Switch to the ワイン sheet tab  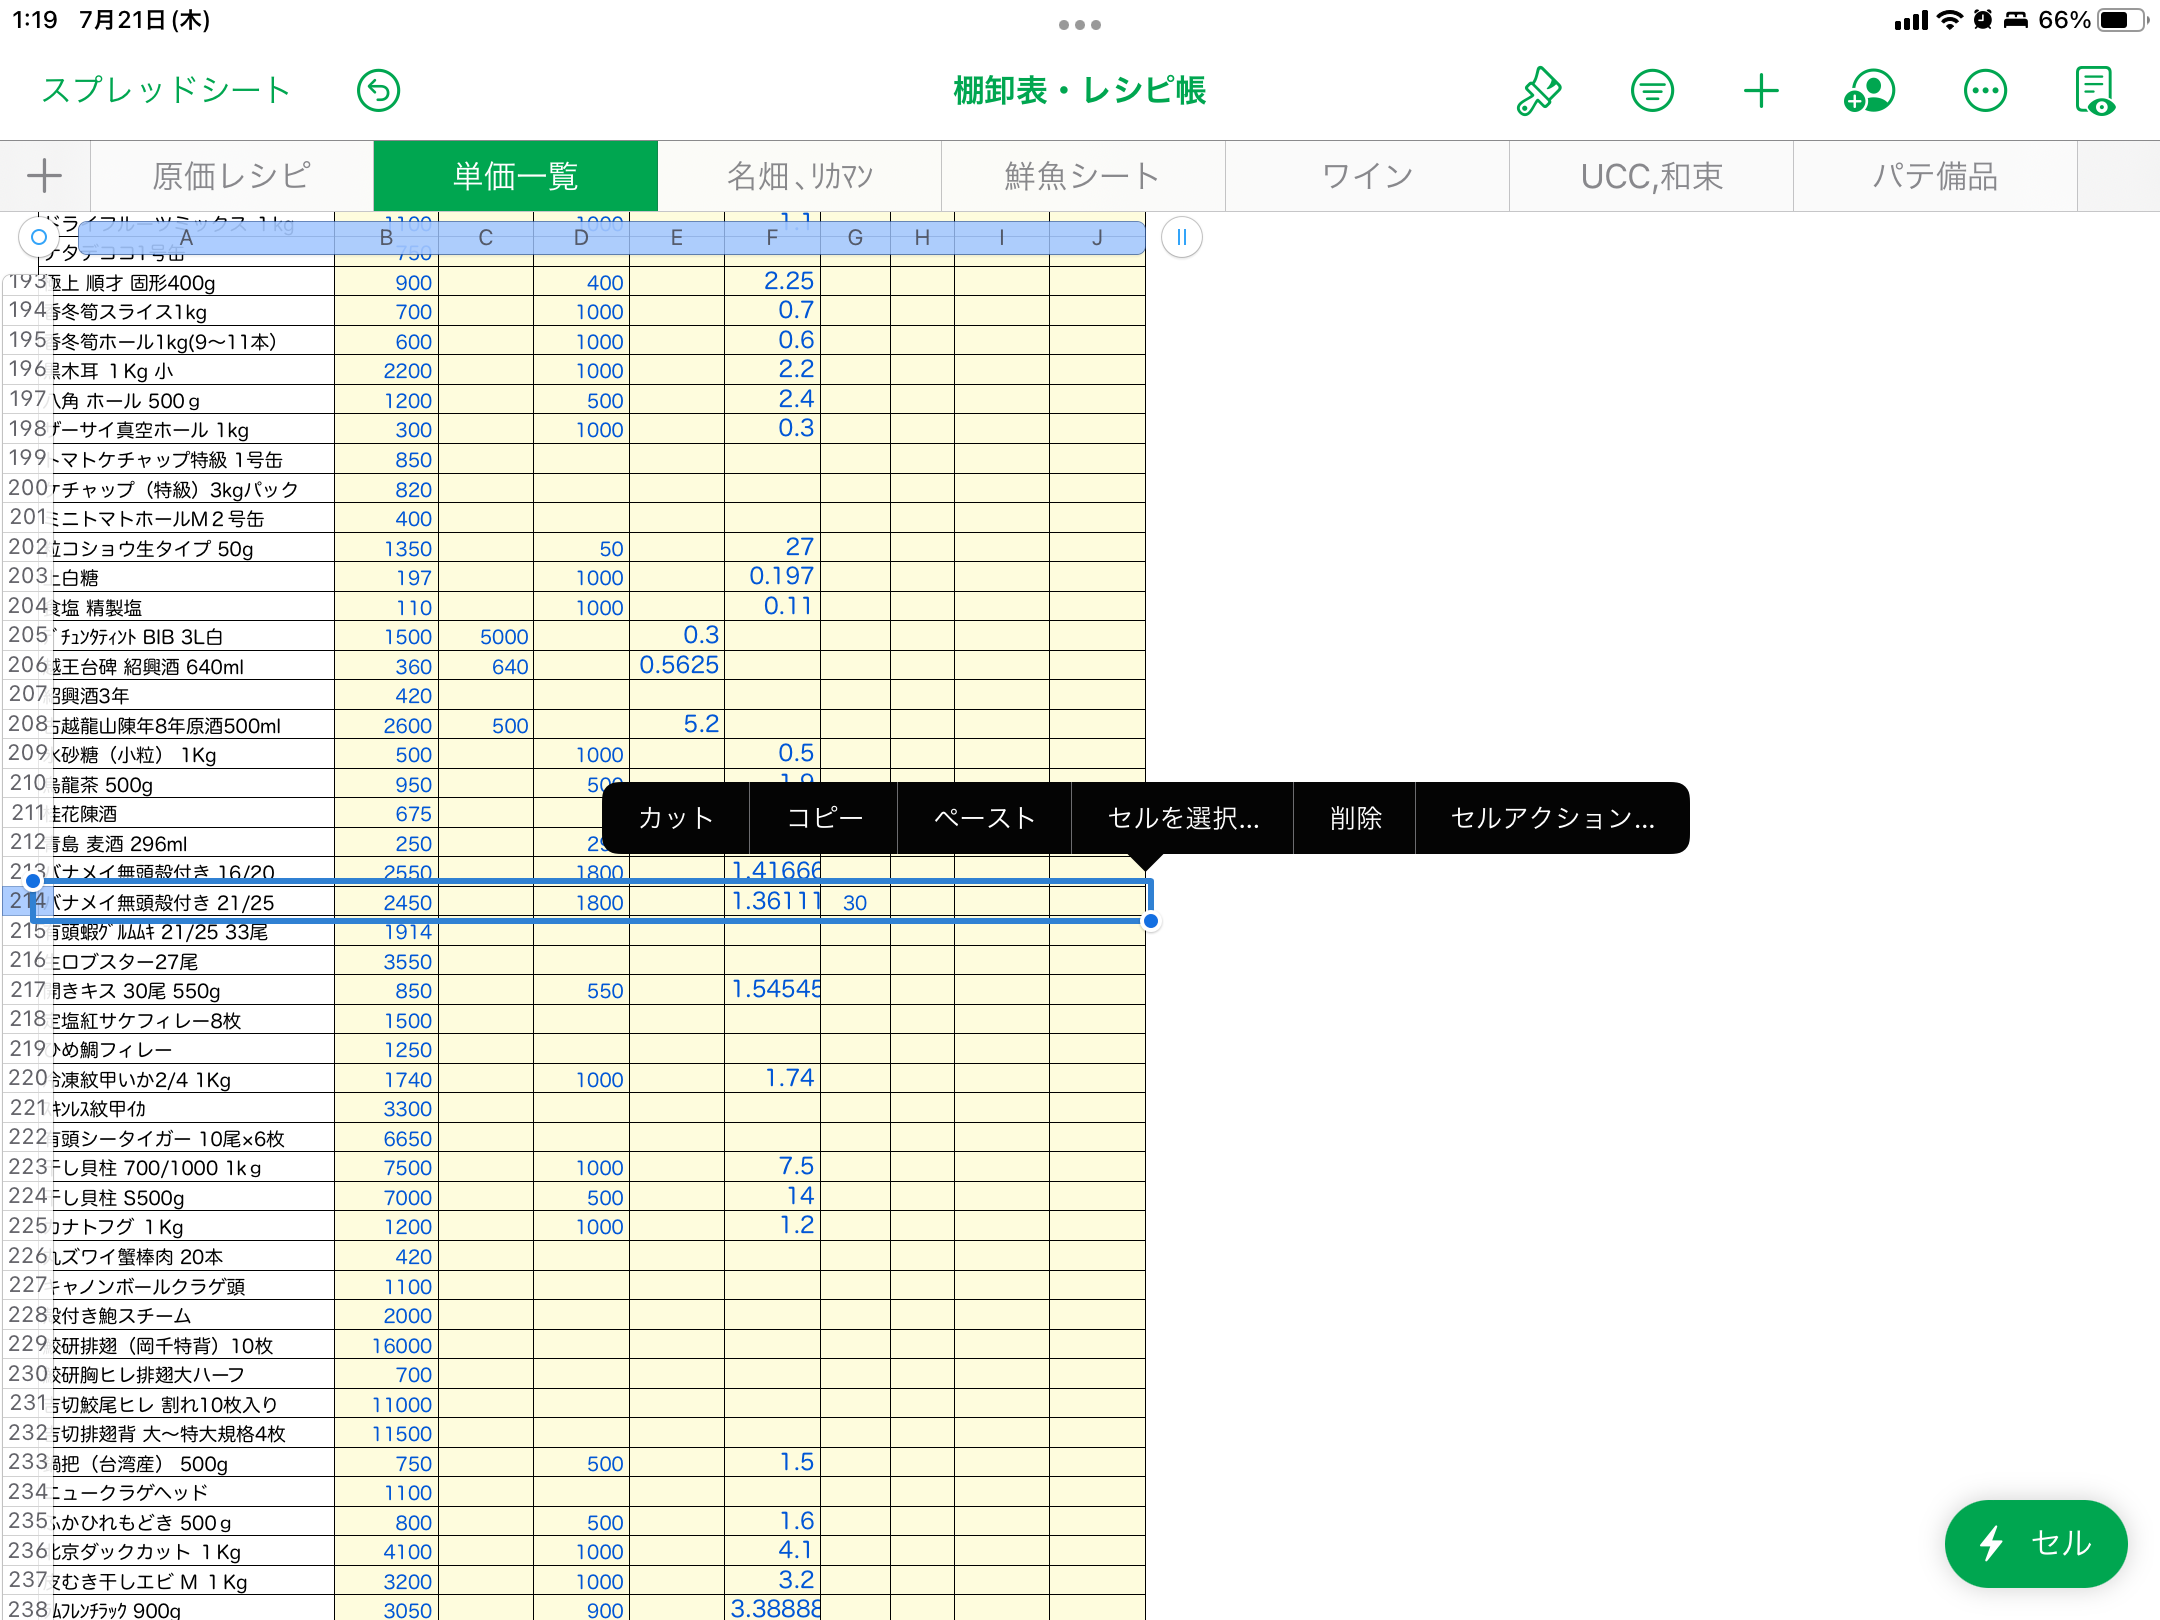coord(1366,175)
